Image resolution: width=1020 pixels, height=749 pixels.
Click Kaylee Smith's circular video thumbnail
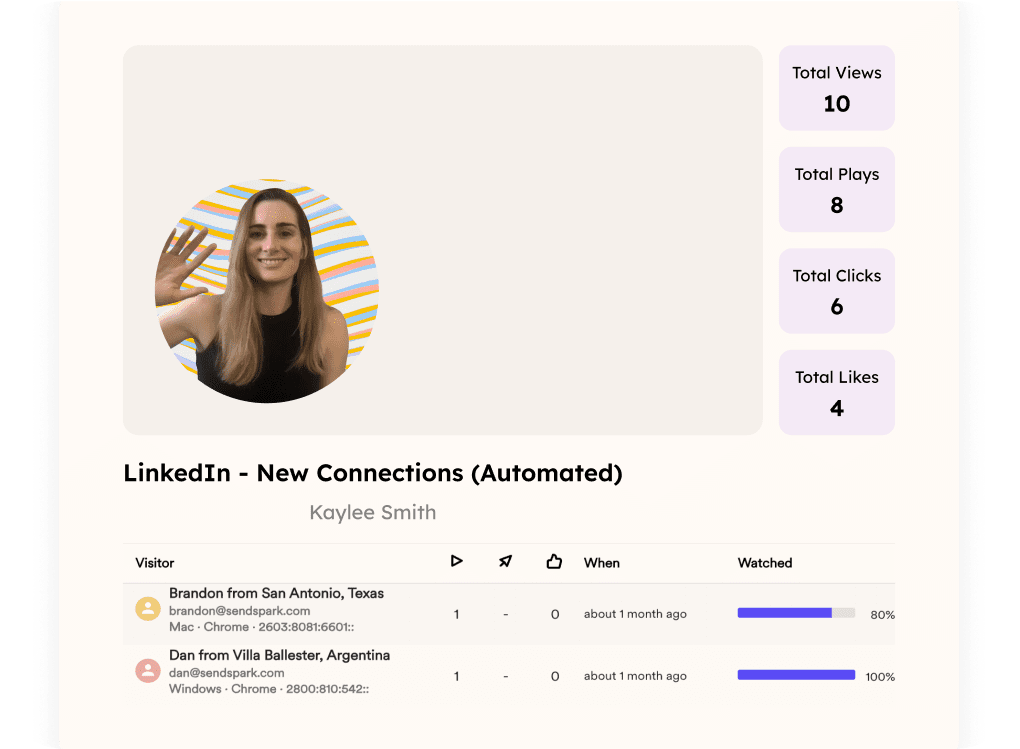pos(267,290)
